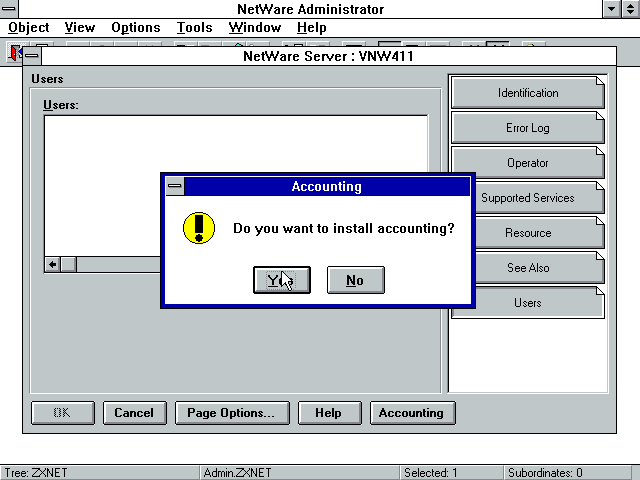Click the 'Do you want to install accounting?' message

click(344, 228)
